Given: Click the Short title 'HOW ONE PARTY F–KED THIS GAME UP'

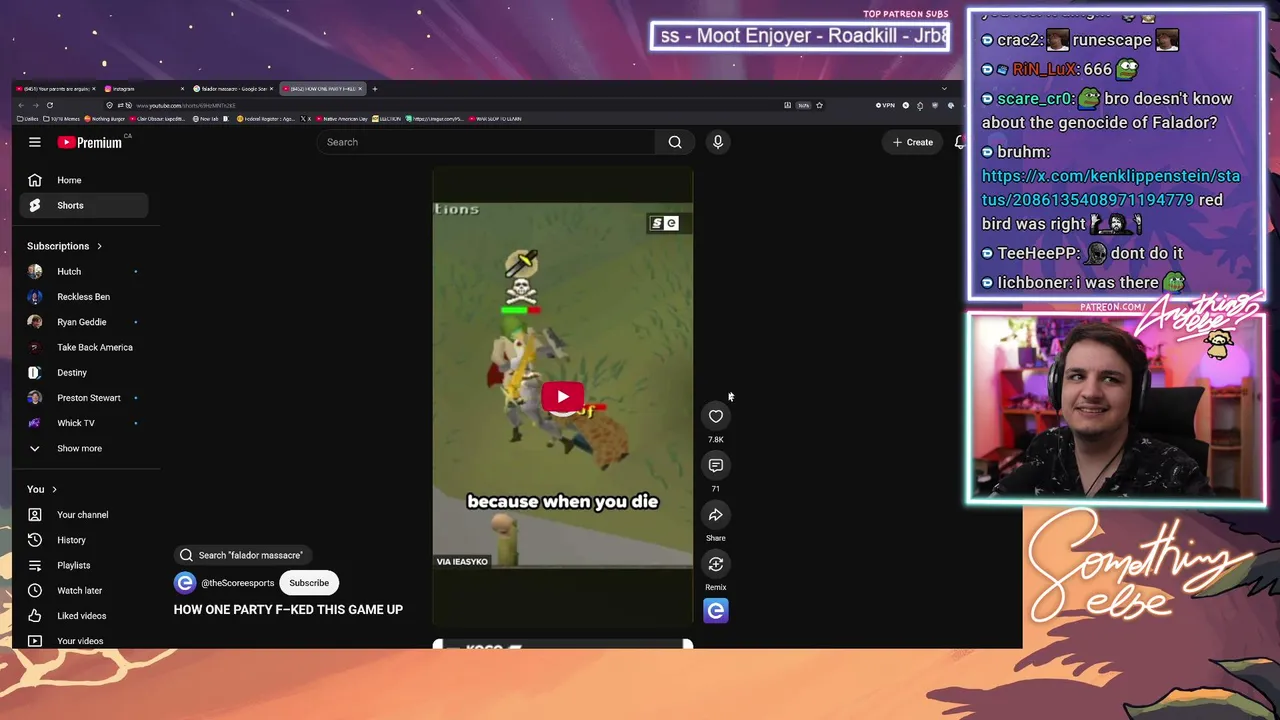Looking at the screenshot, I should pyautogui.click(x=288, y=609).
